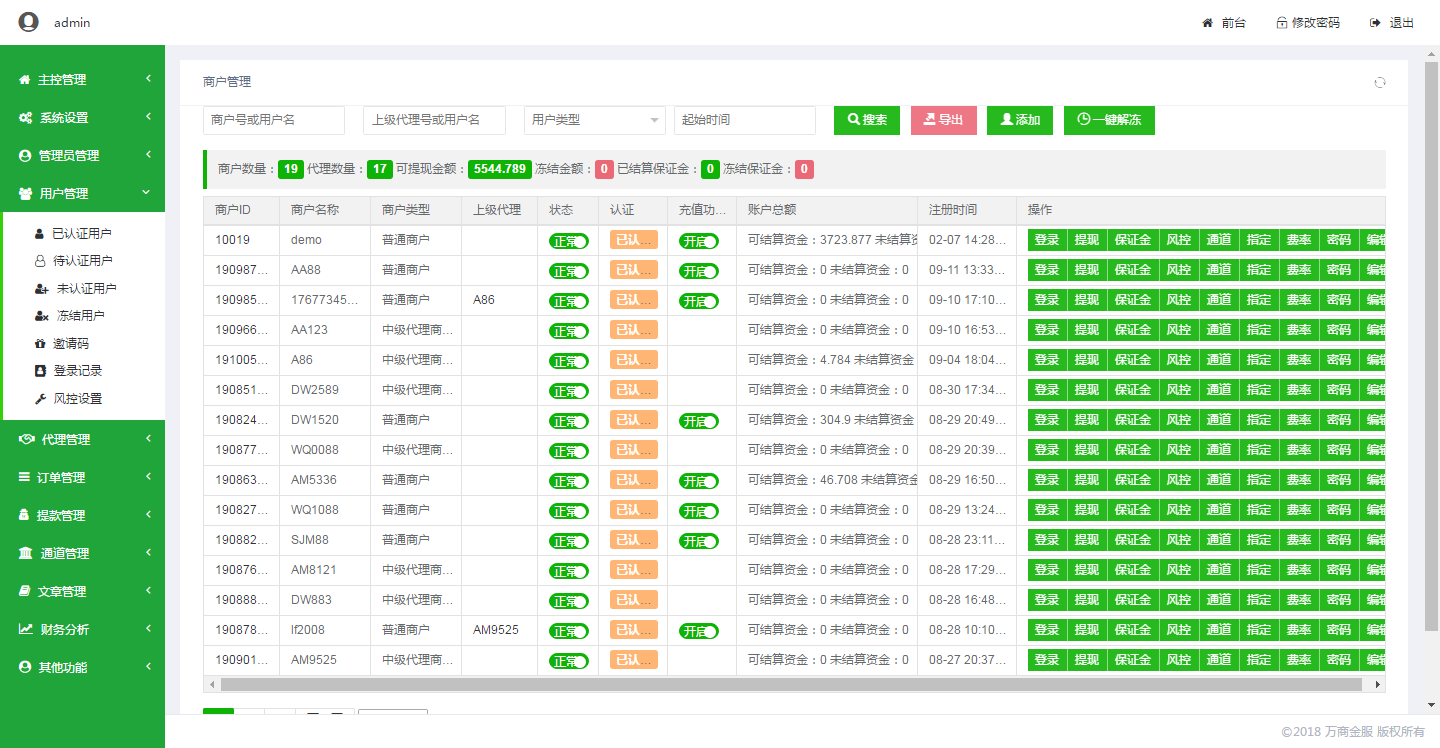The height and width of the screenshot is (748, 1440).
Task: Open 修改密码 via its lock icon
Action: (x=1281, y=23)
